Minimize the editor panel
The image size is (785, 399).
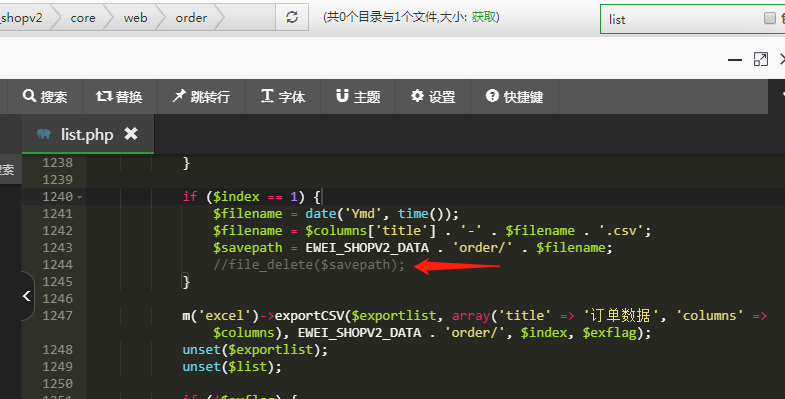coord(735,60)
